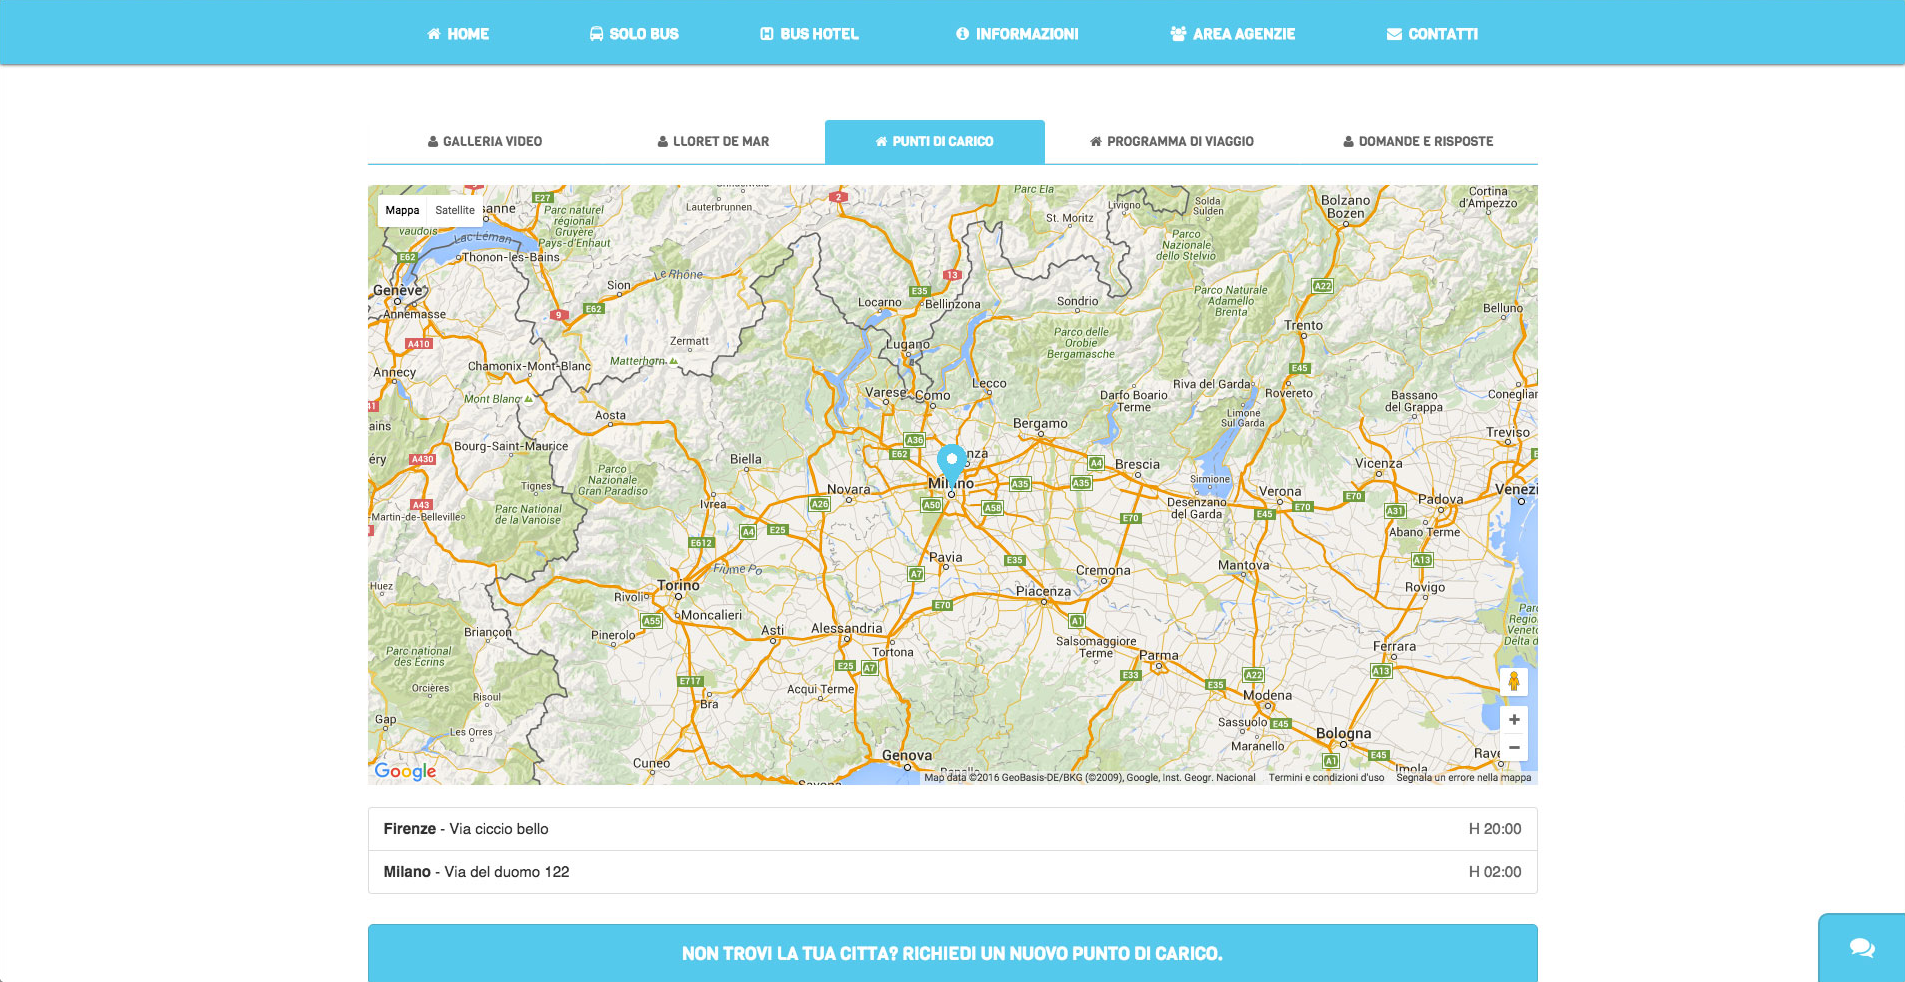Switch map to Mappa view
This screenshot has height=982, width=1905.
point(402,210)
